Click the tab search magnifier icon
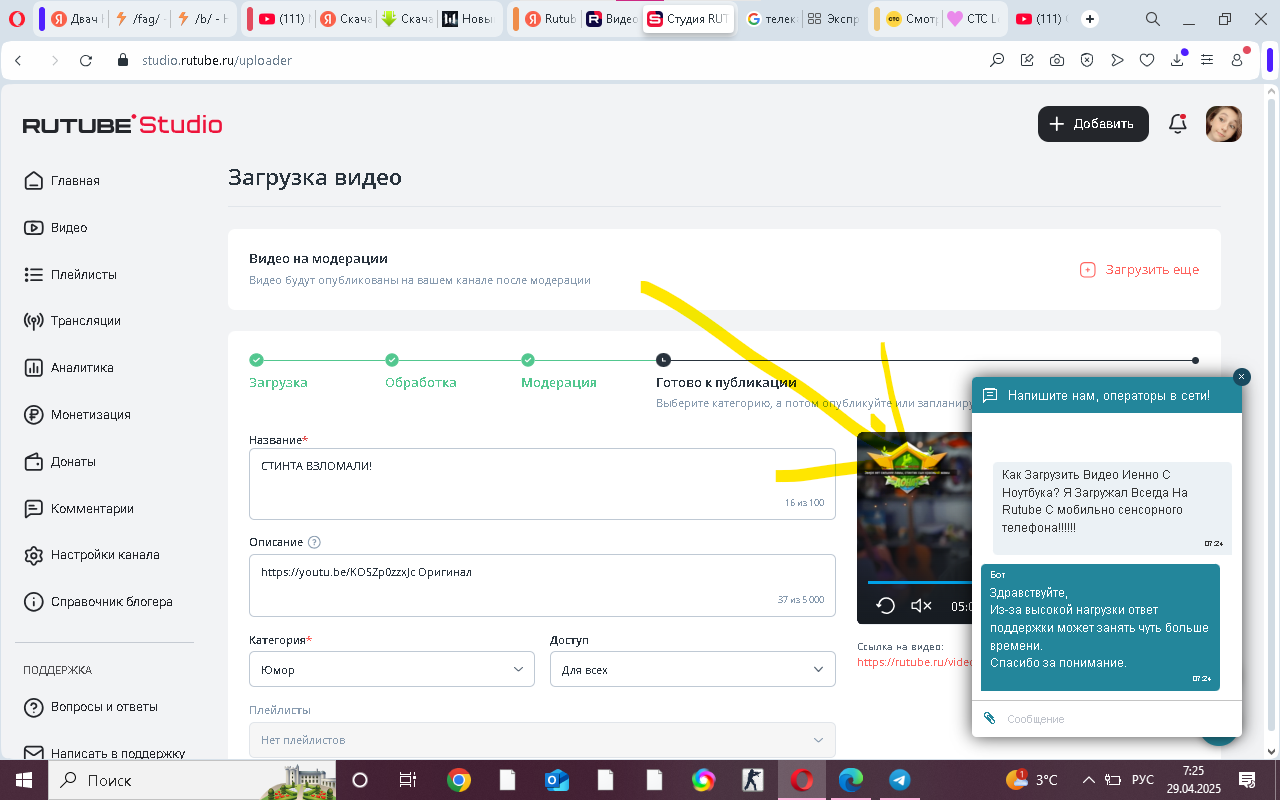The height and width of the screenshot is (800, 1280). [x=1153, y=19]
